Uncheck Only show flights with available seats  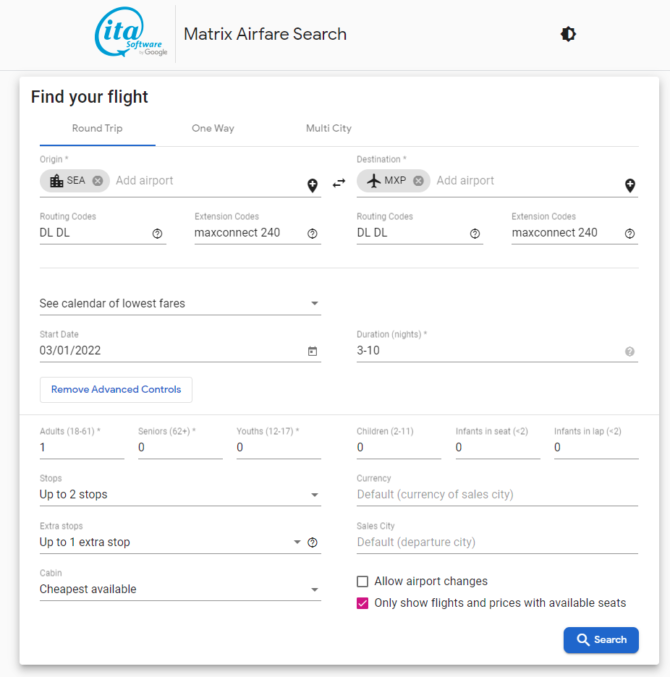pyautogui.click(x=363, y=603)
